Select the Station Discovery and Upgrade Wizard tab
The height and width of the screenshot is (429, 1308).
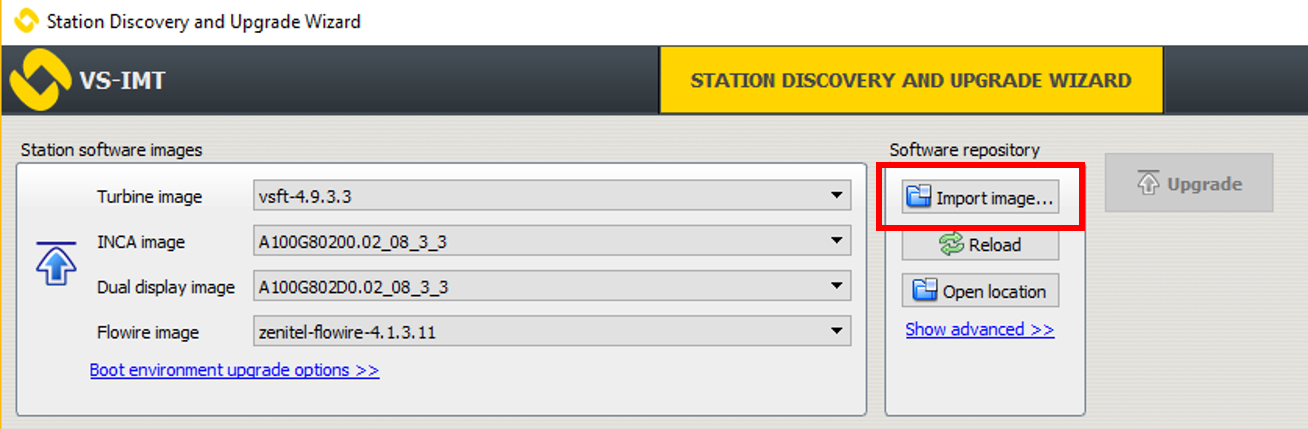click(x=911, y=81)
